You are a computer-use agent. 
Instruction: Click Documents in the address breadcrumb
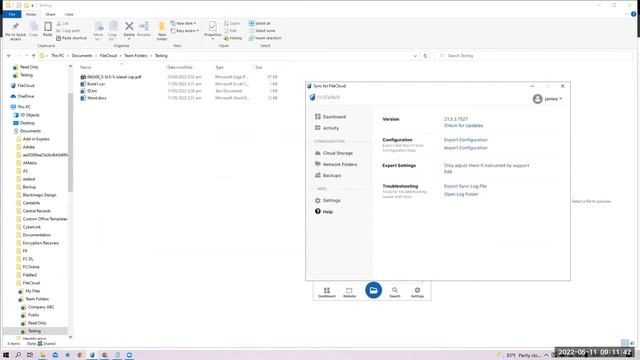pos(82,56)
